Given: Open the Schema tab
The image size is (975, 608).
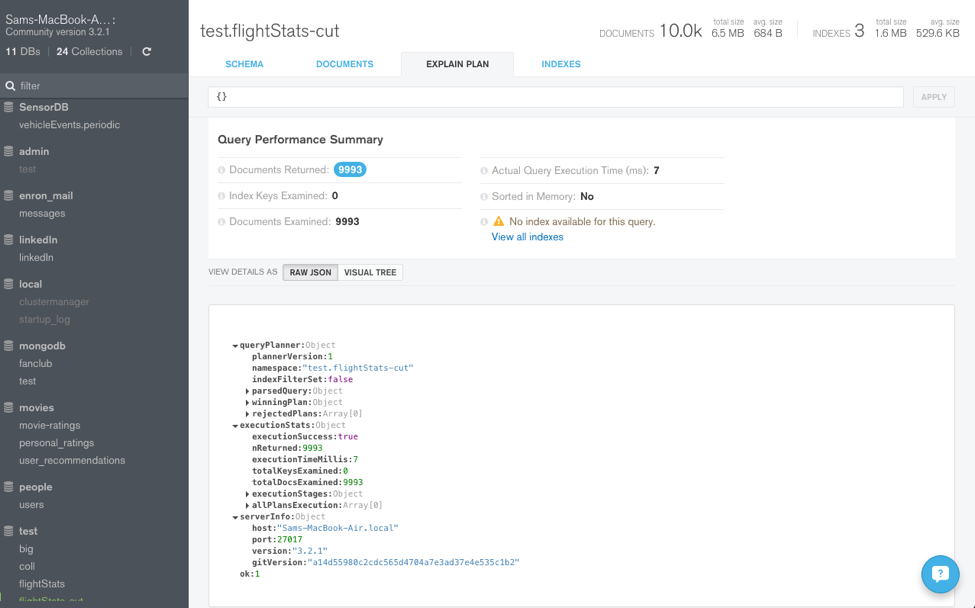Looking at the screenshot, I should pos(244,64).
